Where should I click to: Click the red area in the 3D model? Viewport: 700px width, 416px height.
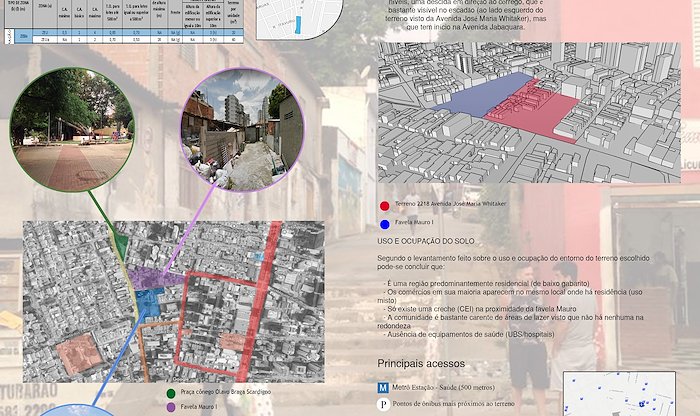coord(536,112)
